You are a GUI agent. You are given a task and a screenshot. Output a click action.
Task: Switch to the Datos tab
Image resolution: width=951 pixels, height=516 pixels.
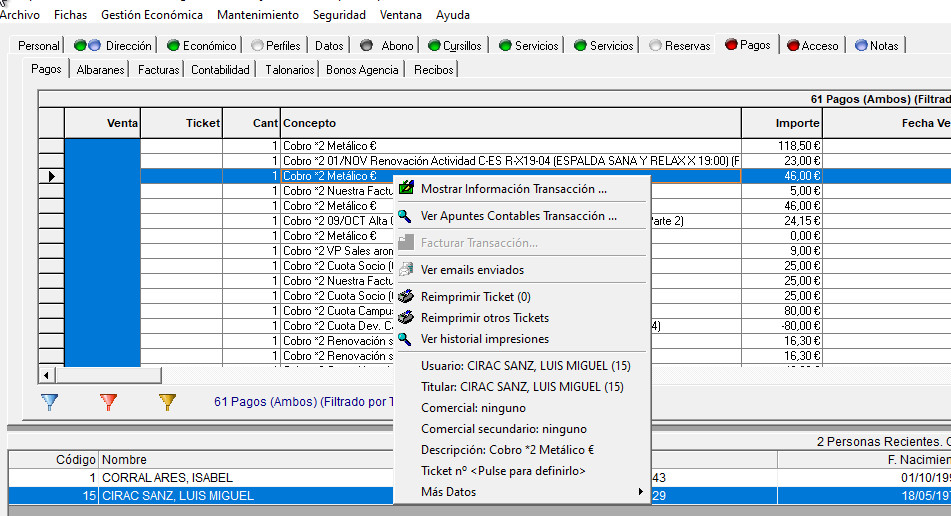[329, 45]
